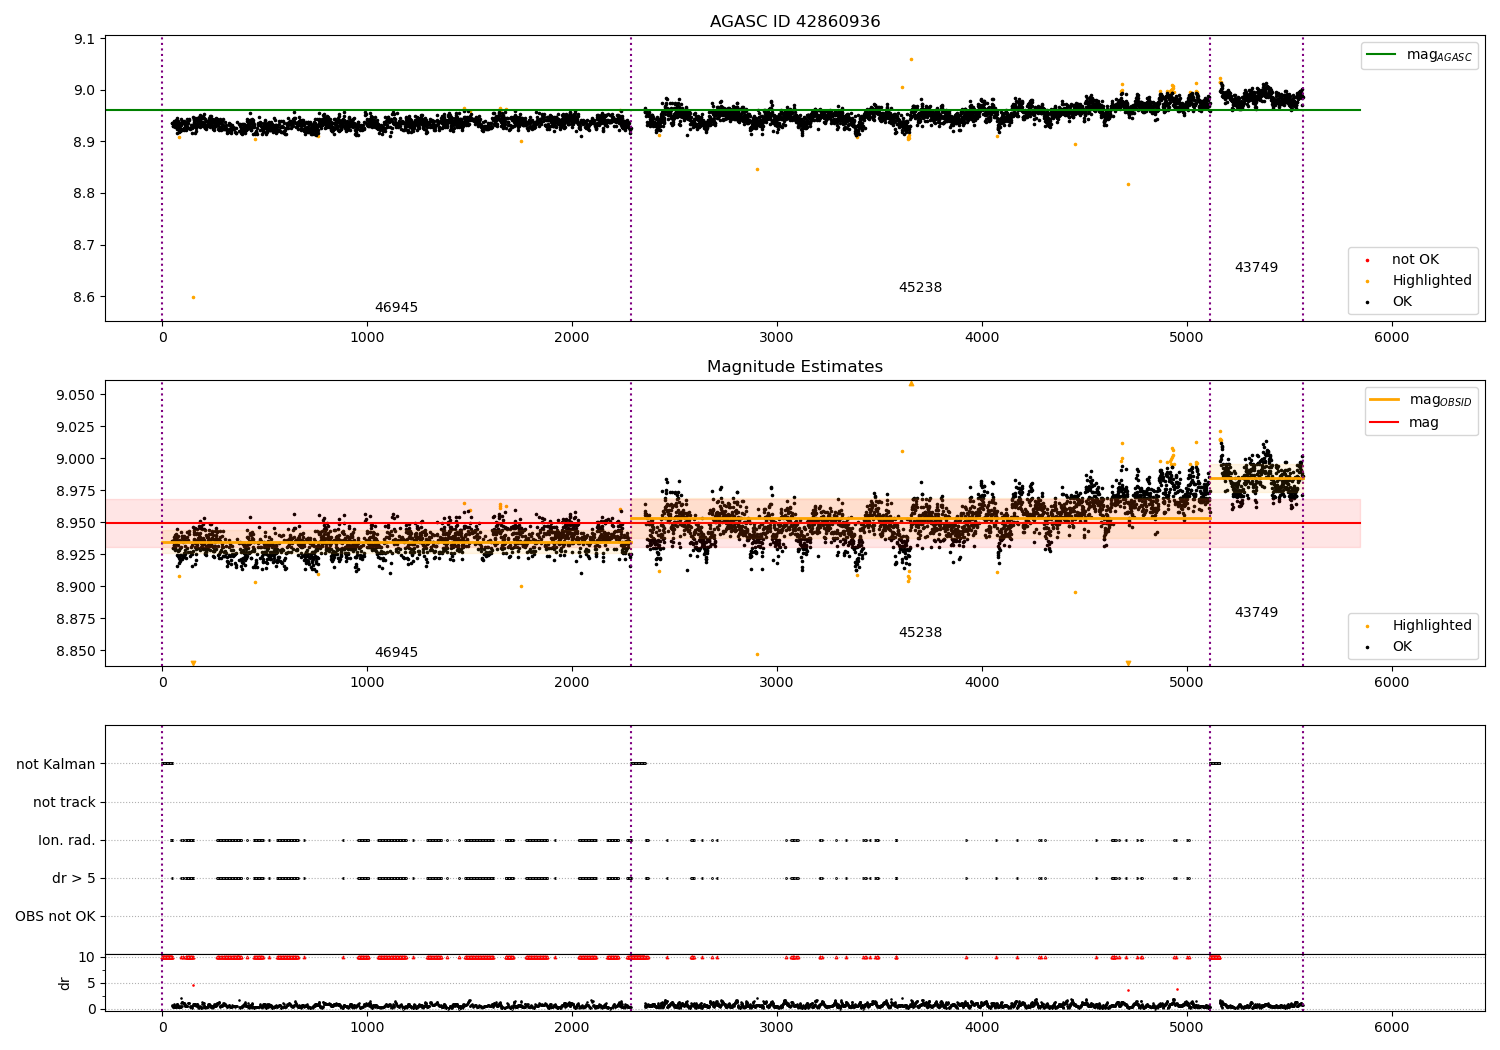The width and height of the screenshot is (1500, 1050).
Task: Click the 8.7 y-axis tick label
Action: click(85, 246)
